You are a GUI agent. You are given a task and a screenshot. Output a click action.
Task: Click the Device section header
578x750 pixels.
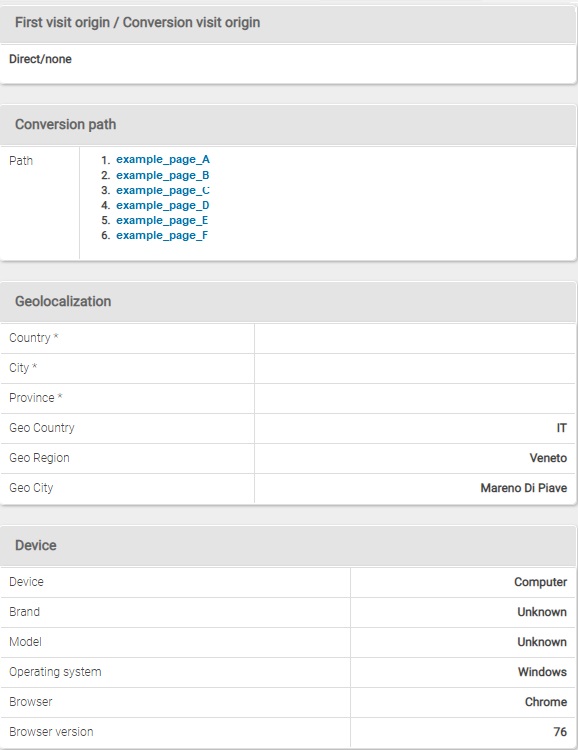288,546
